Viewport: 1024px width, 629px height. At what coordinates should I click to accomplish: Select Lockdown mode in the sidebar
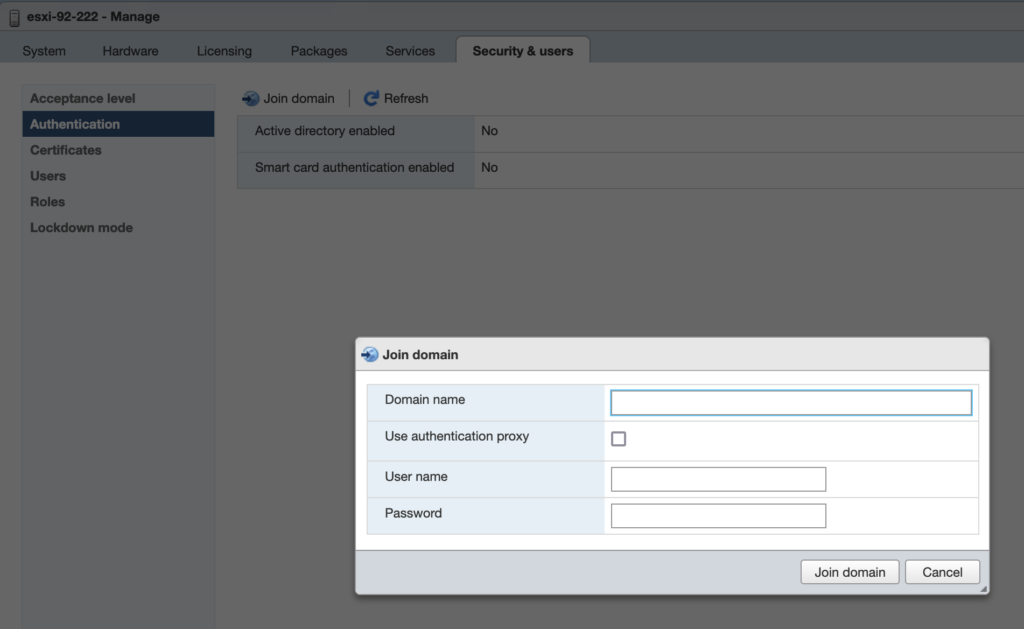click(81, 228)
